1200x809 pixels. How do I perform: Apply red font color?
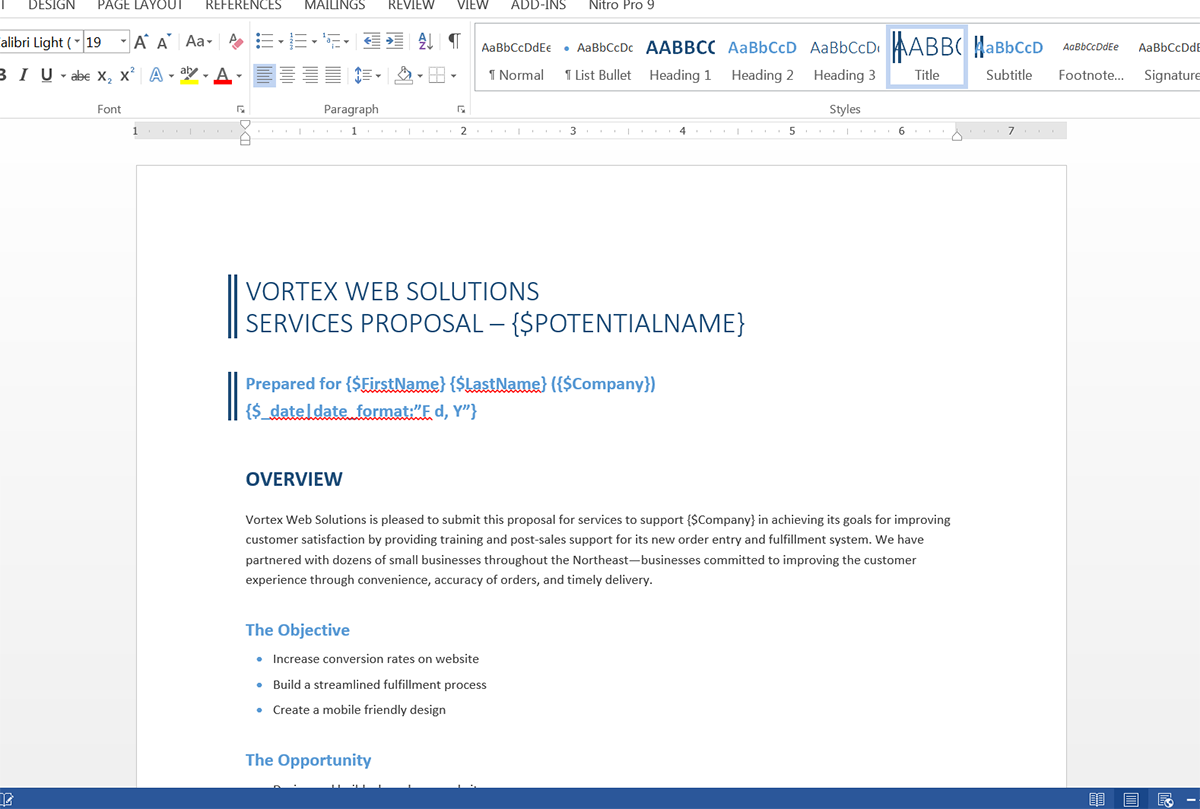pos(222,75)
